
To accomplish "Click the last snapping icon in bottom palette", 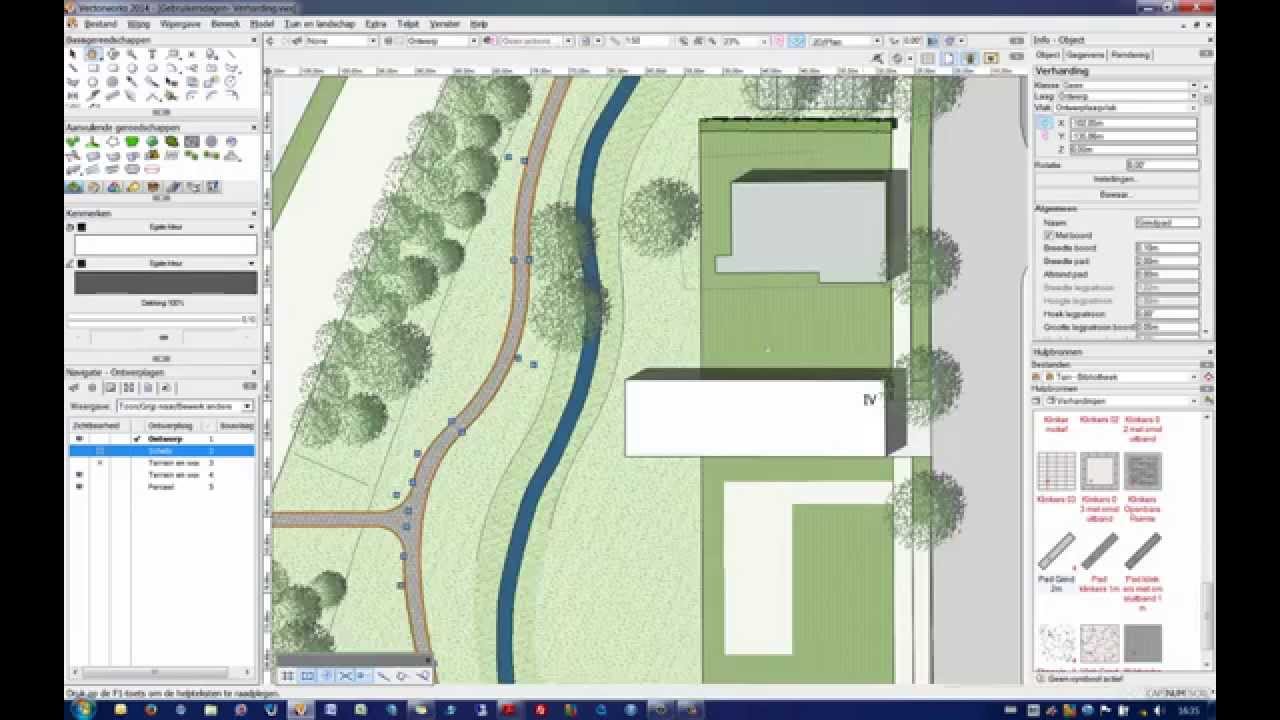I will click(422, 676).
